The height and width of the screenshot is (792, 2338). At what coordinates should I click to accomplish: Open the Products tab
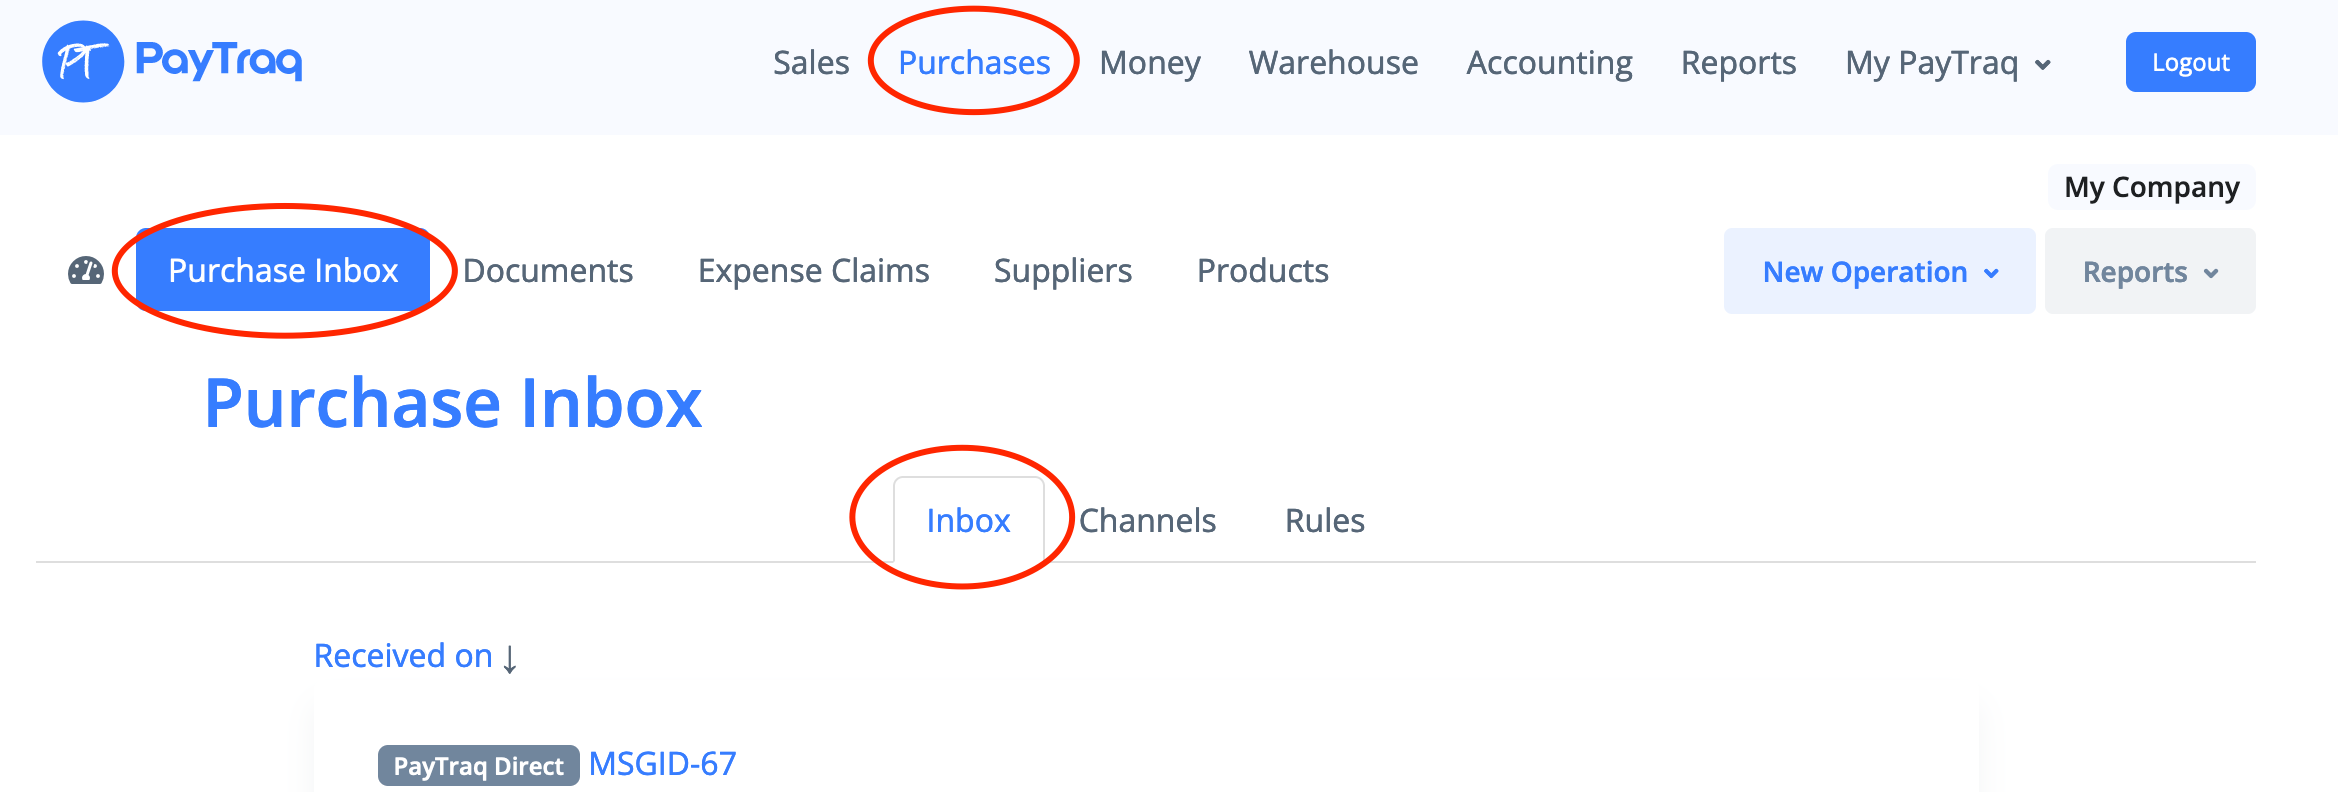[x=1262, y=271]
